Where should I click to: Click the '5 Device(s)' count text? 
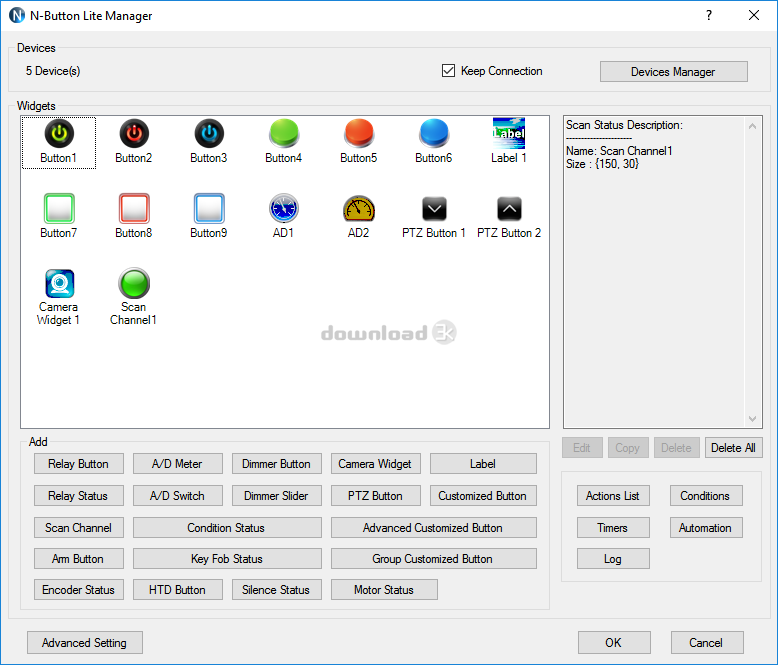[x=53, y=71]
